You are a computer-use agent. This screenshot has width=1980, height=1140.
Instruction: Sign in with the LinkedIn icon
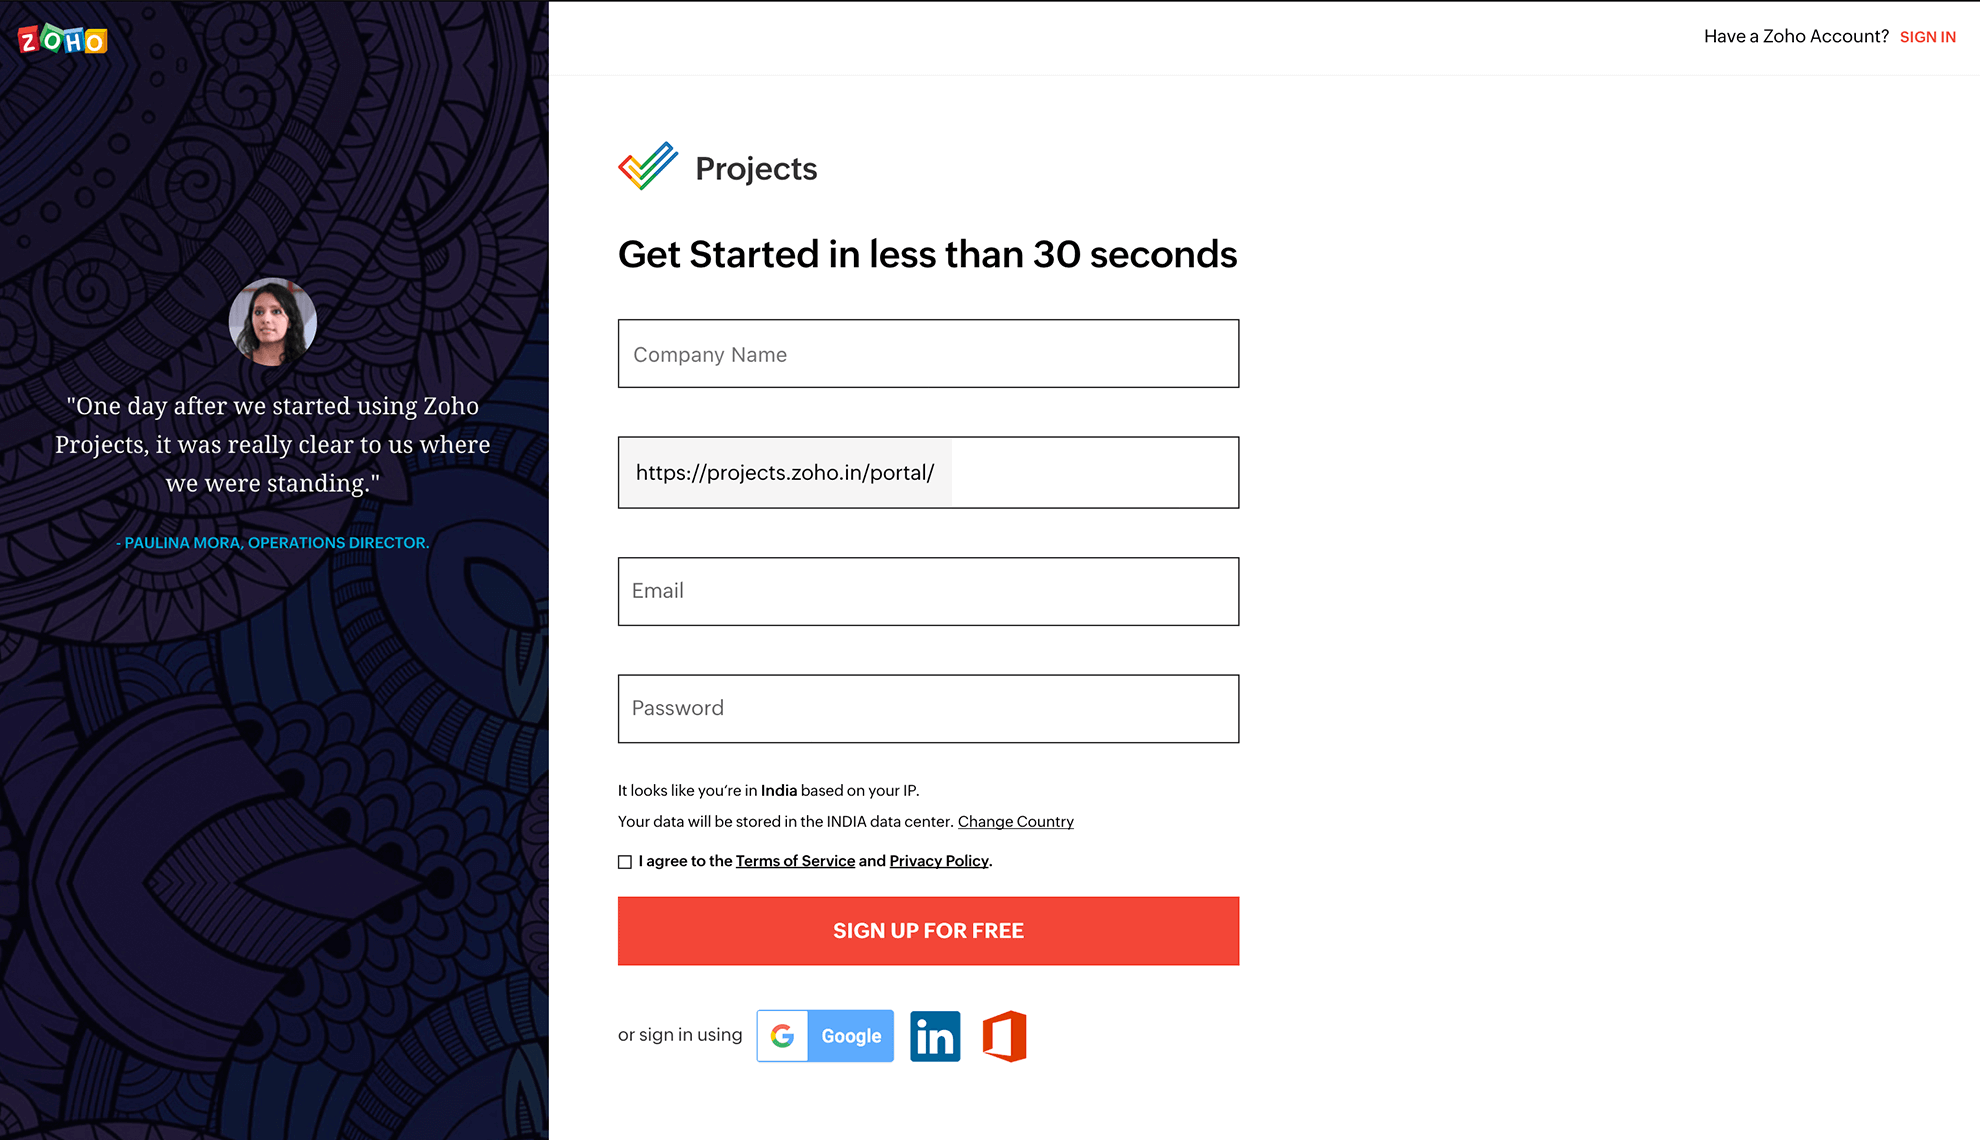[934, 1036]
